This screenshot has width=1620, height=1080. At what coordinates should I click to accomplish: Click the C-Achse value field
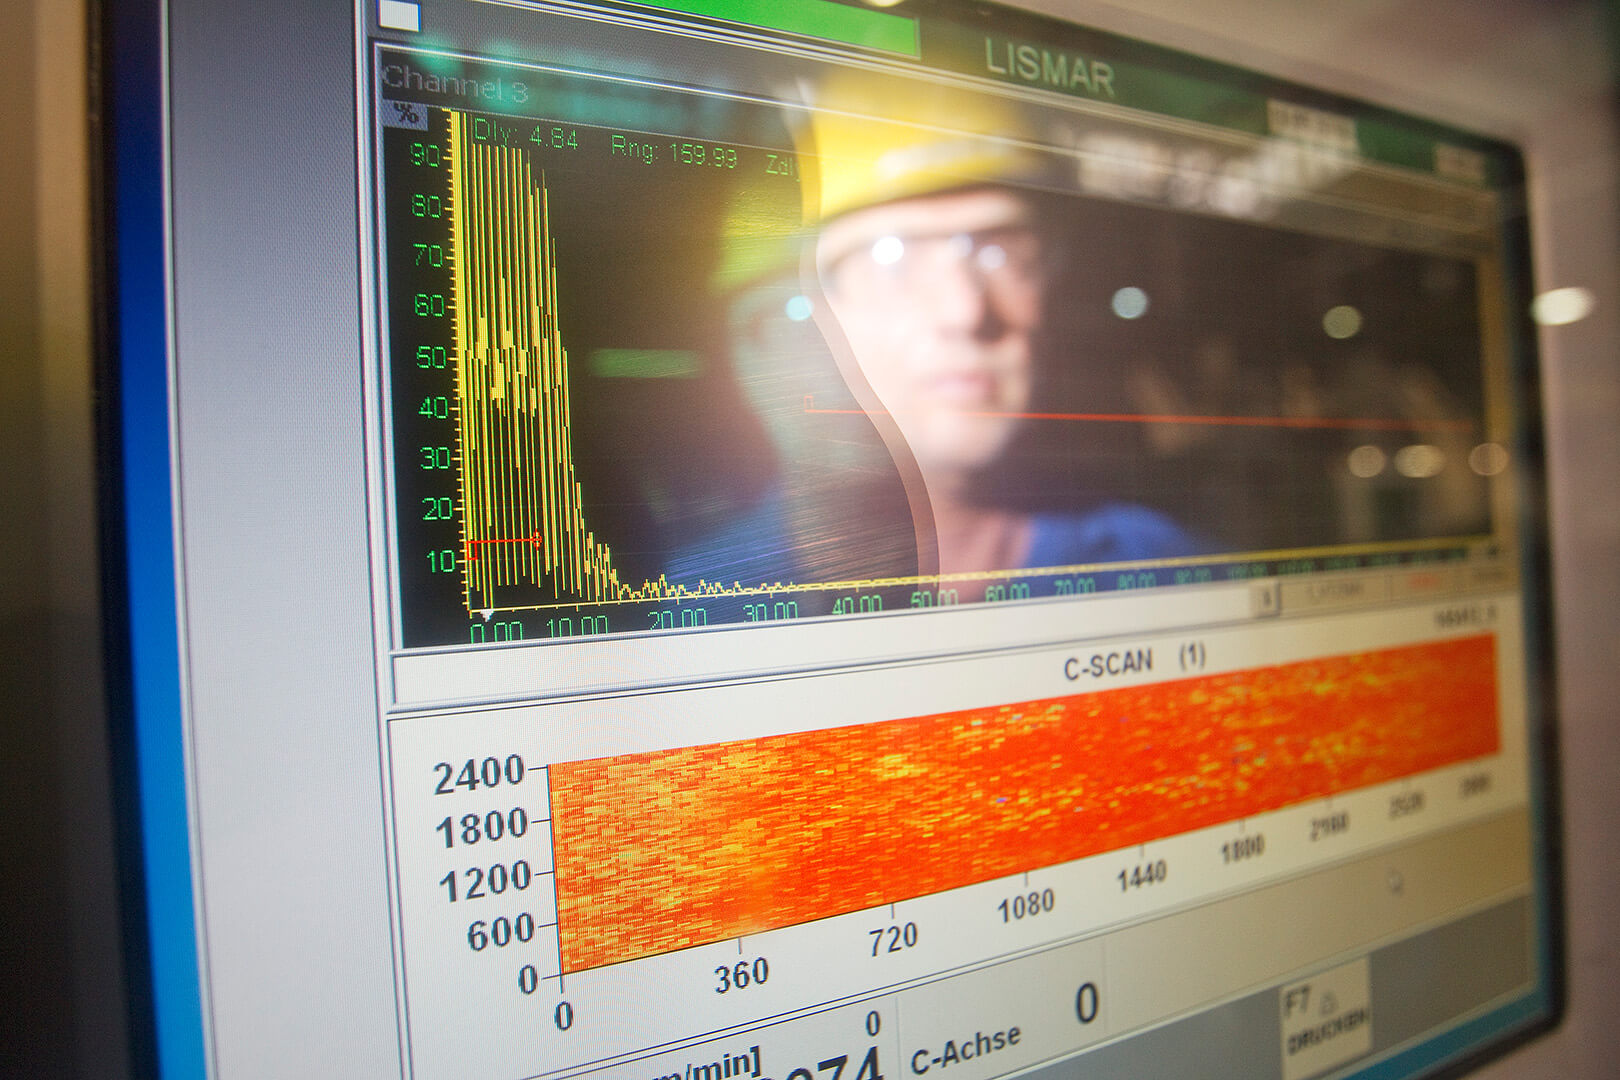click(1086, 1004)
